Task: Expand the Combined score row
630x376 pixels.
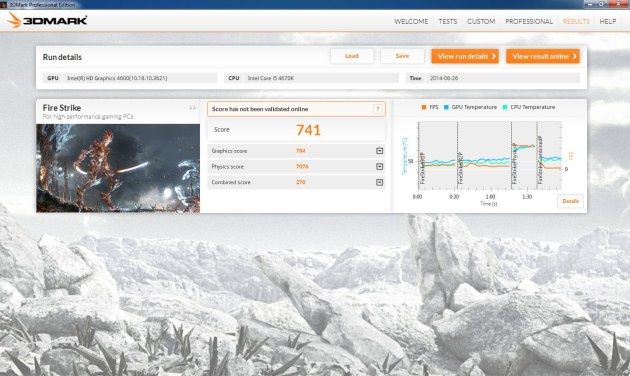Action: click(x=379, y=182)
